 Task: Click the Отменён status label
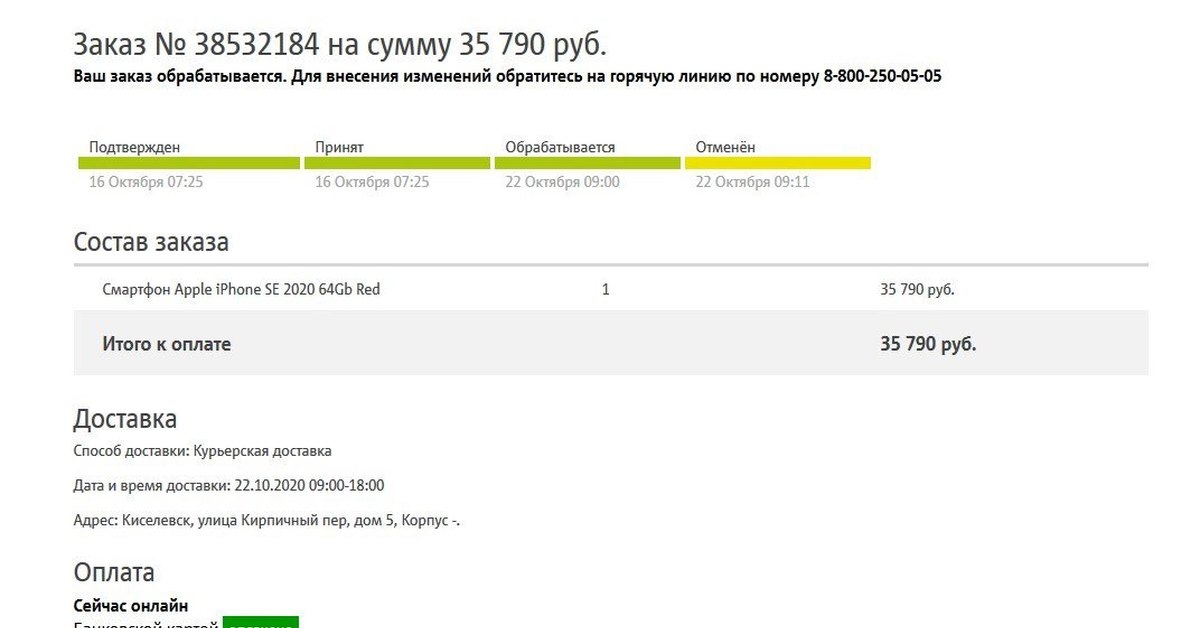726,147
